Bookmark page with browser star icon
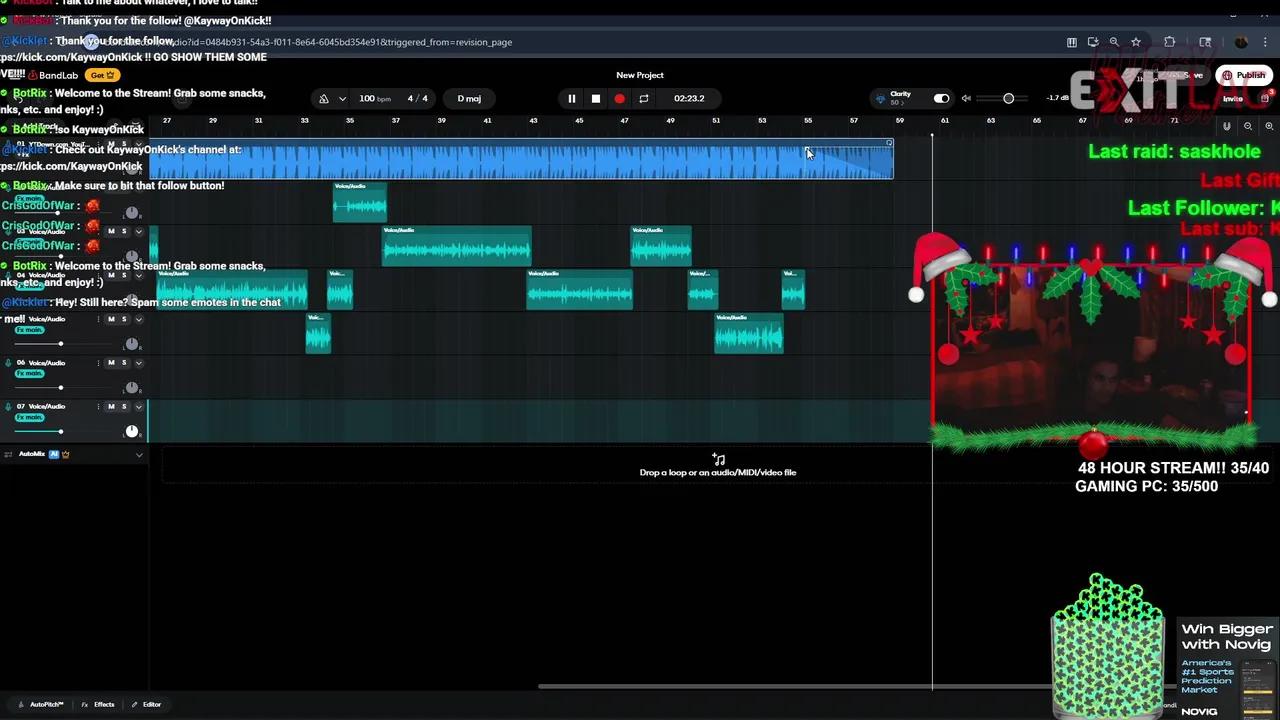This screenshot has width=1280, height=720. coord(1135,42)
